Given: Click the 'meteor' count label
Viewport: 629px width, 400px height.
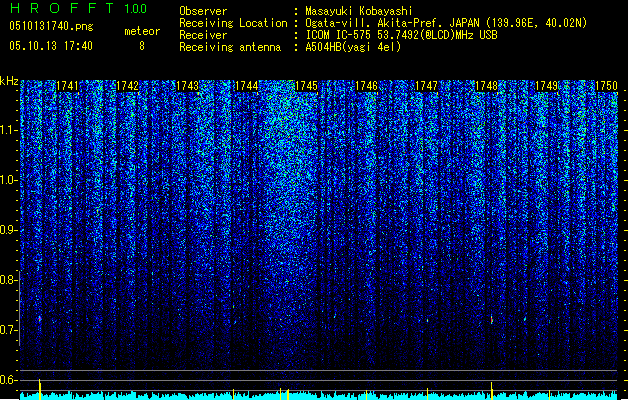Looking at the screenshot, I should [142, 31].
